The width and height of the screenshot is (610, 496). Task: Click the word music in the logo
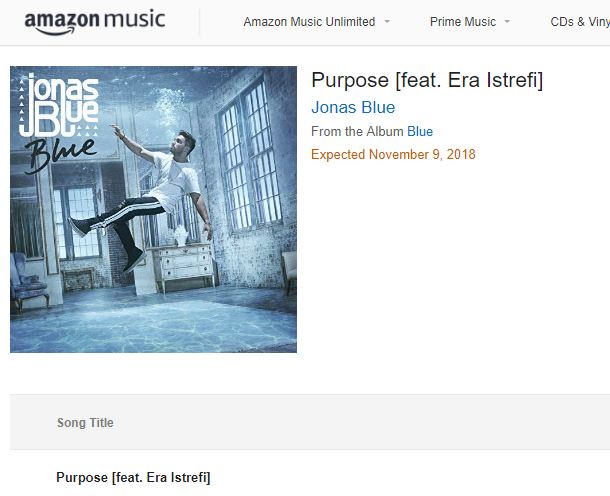click(x=135, y=19)
